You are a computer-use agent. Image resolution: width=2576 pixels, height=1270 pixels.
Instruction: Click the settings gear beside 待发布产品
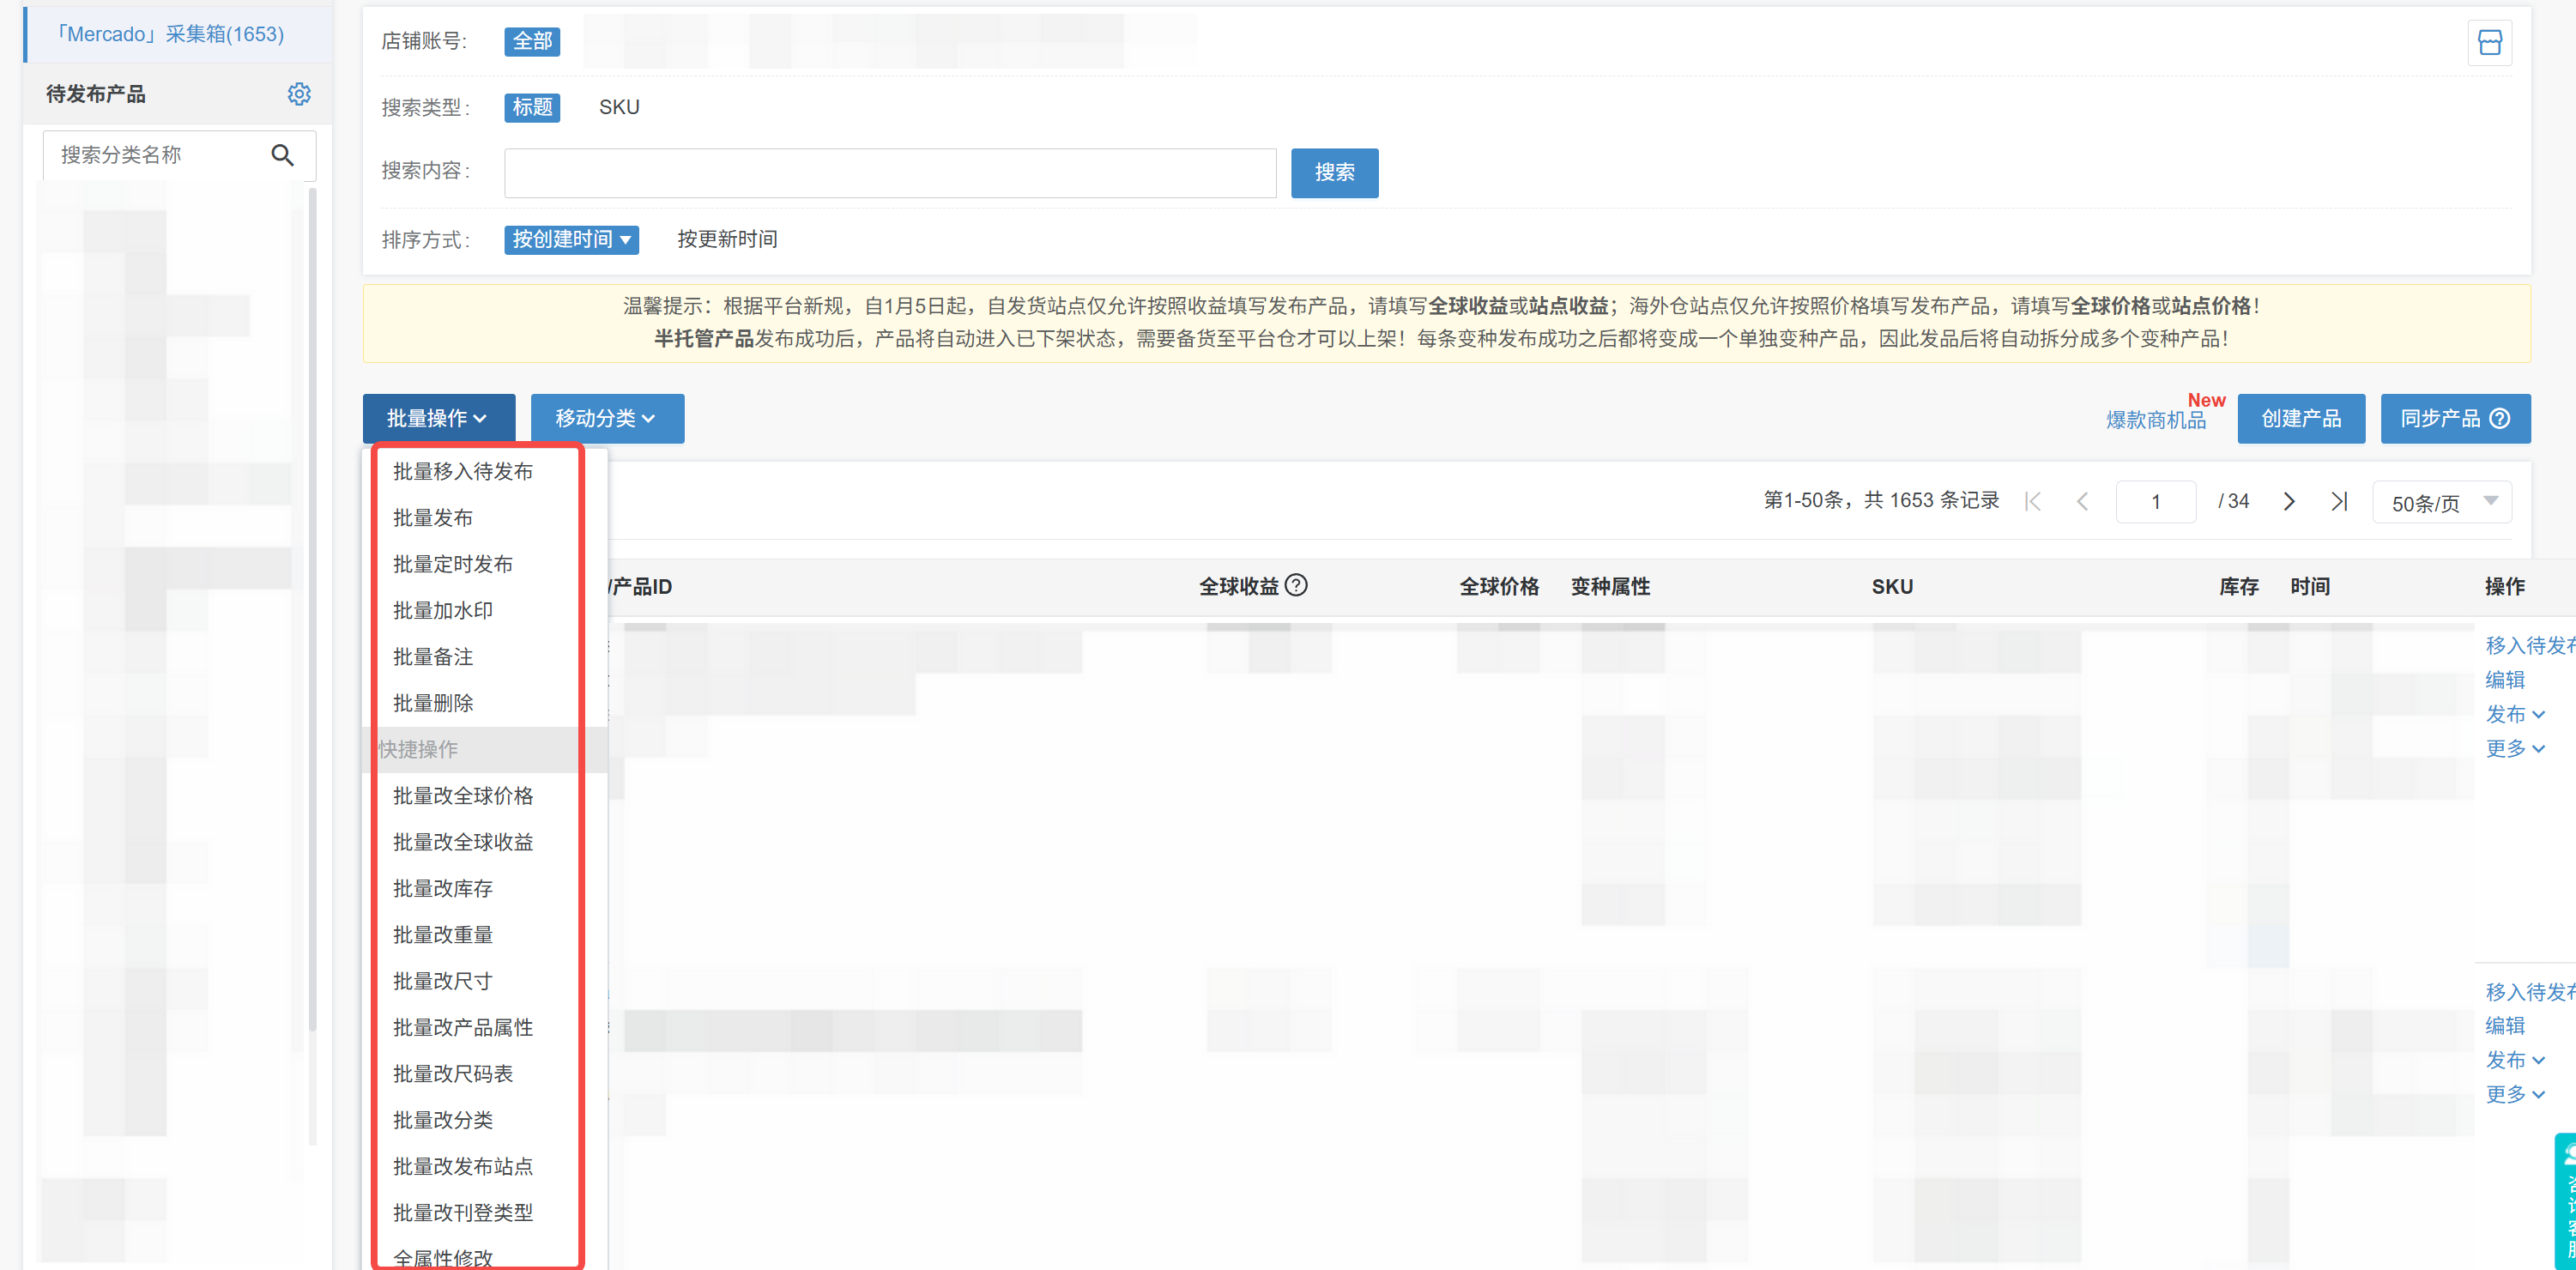click(x=299, y=93)
